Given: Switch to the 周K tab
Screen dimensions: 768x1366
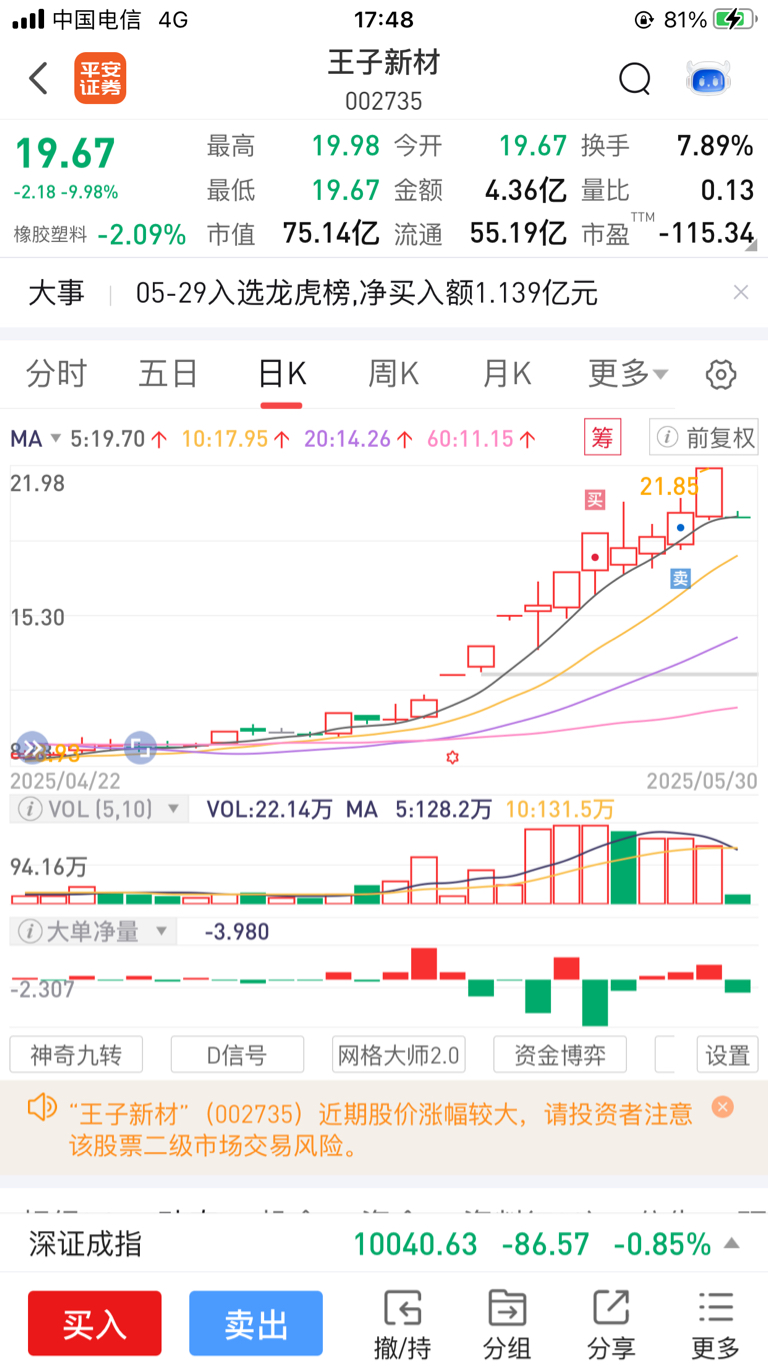Looking at the screenshot, I should click(x=394, y=374).
